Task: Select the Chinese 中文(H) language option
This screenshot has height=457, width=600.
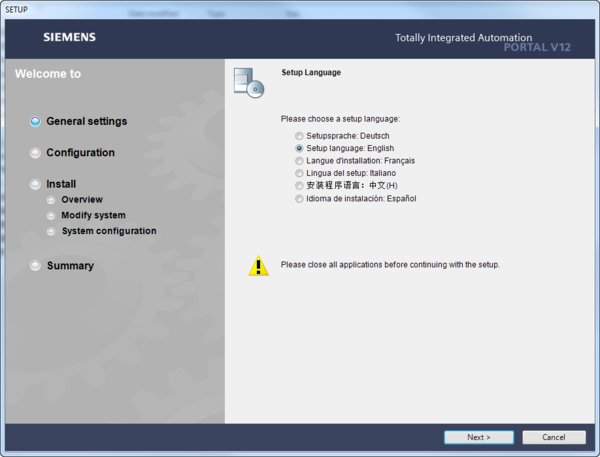Action: [x=299, y=186]
